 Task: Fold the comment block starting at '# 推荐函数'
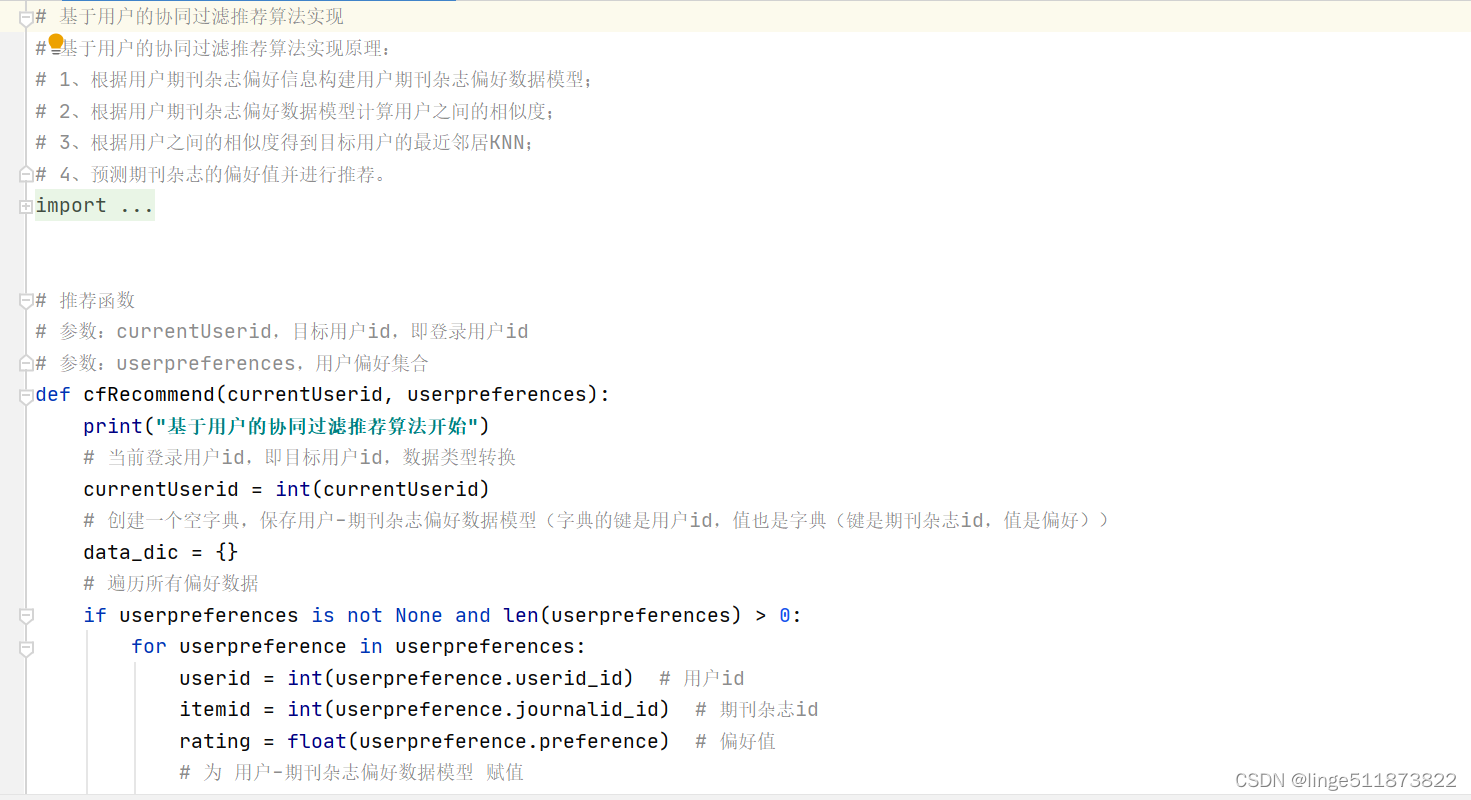[x=26, y=300]
